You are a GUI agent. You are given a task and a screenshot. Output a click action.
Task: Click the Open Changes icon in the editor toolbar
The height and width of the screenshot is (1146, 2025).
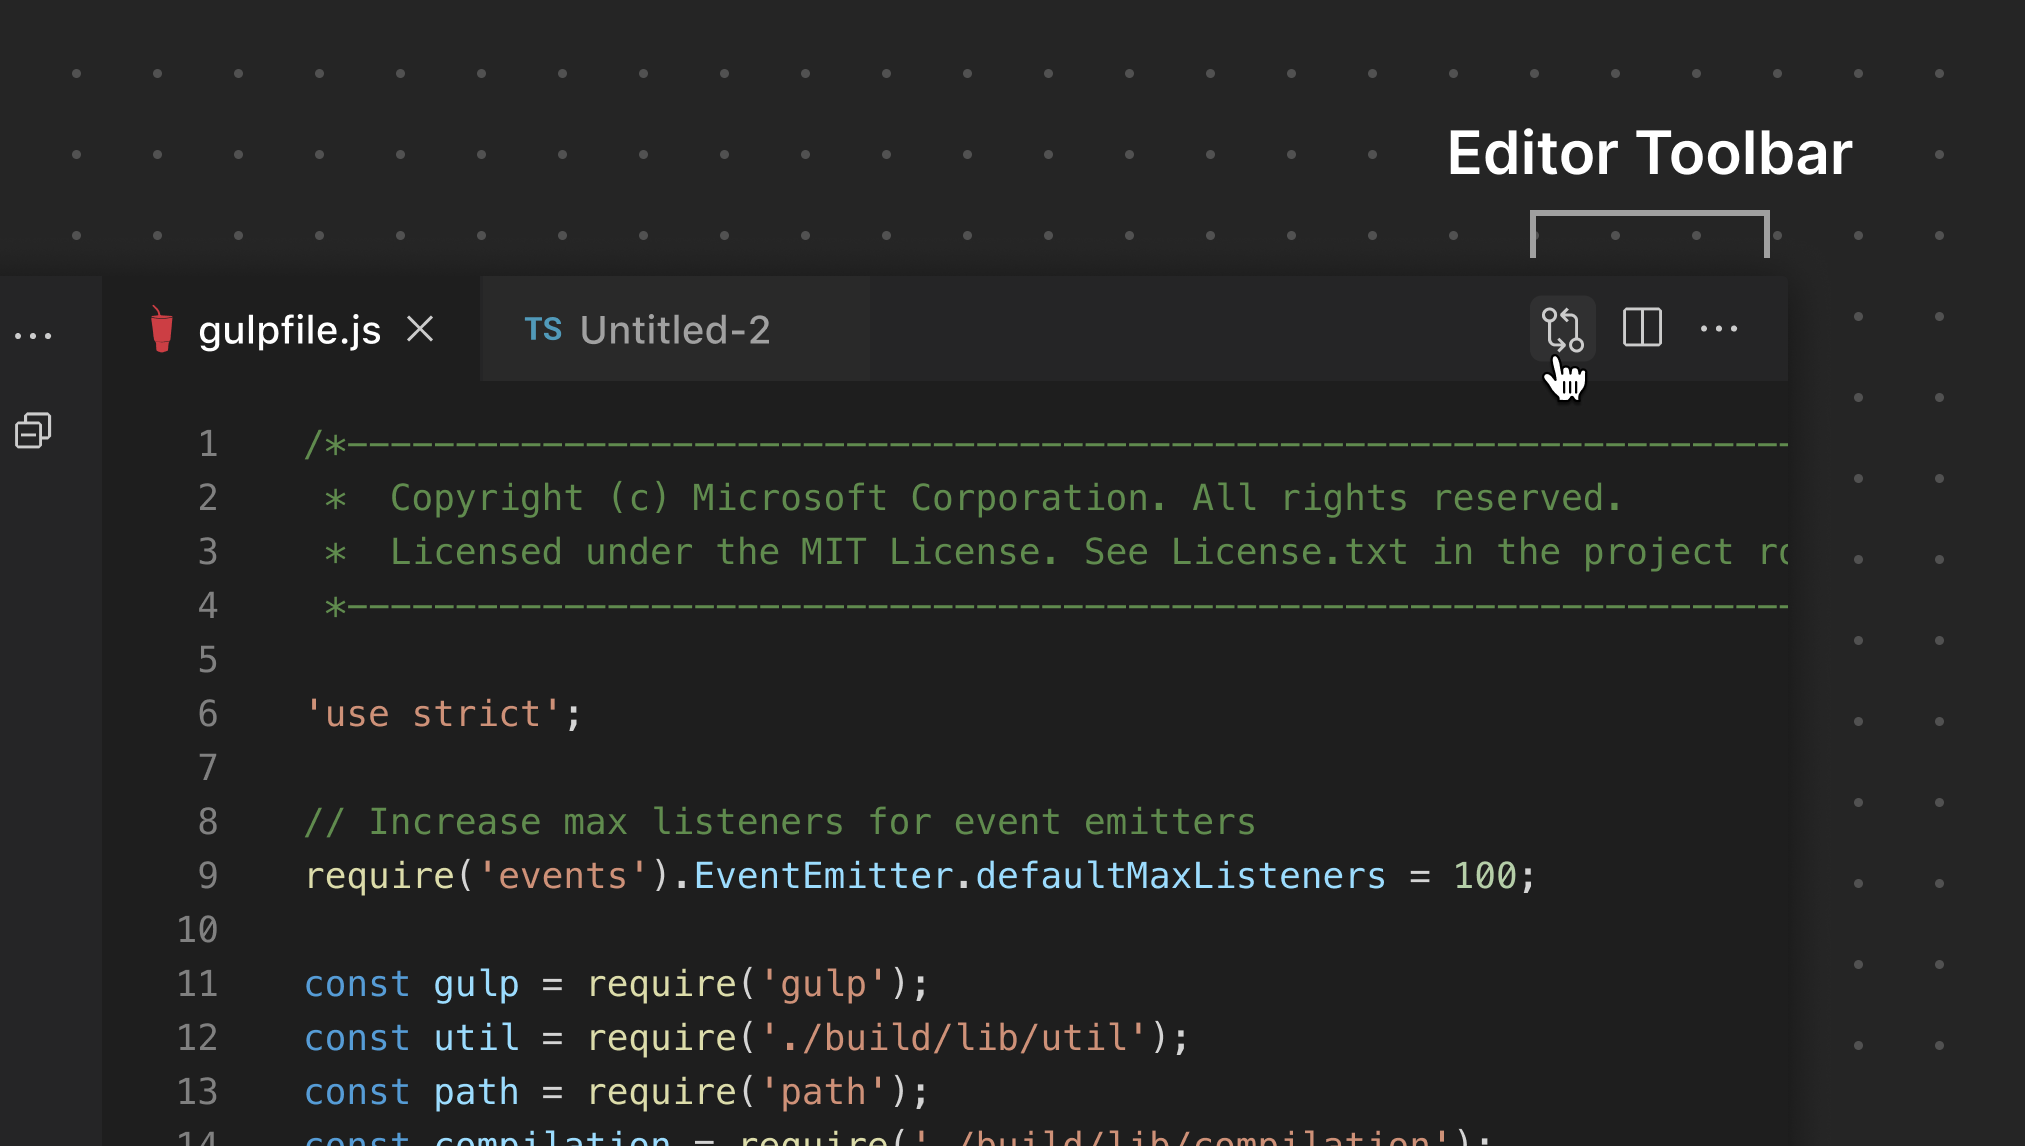(1562, 328)
